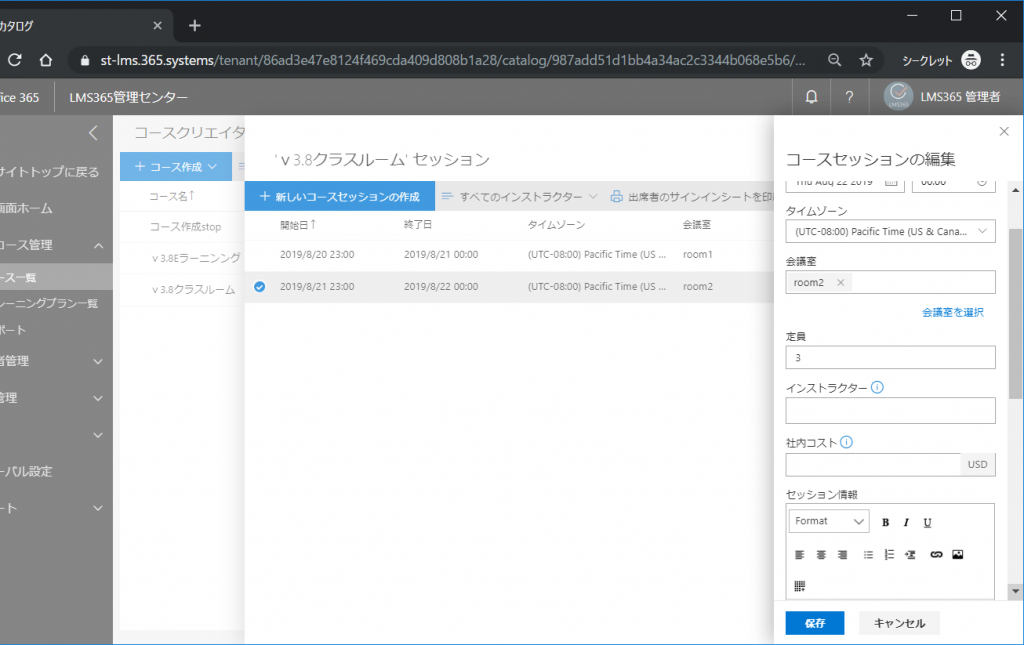The width and height of the screenshot is (1024, 645).
Task: Insert a table using the grid icon
Action: 800,585
